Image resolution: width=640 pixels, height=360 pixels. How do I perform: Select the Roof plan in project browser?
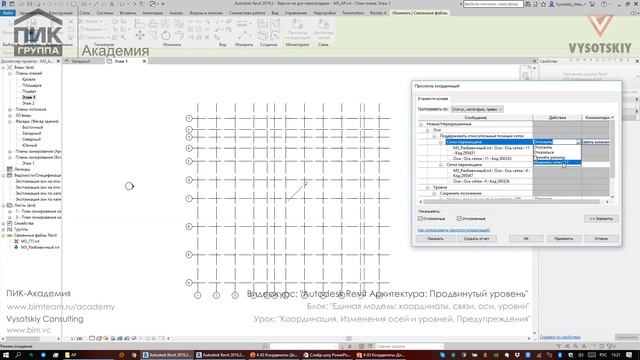click(x=29, y=79)
